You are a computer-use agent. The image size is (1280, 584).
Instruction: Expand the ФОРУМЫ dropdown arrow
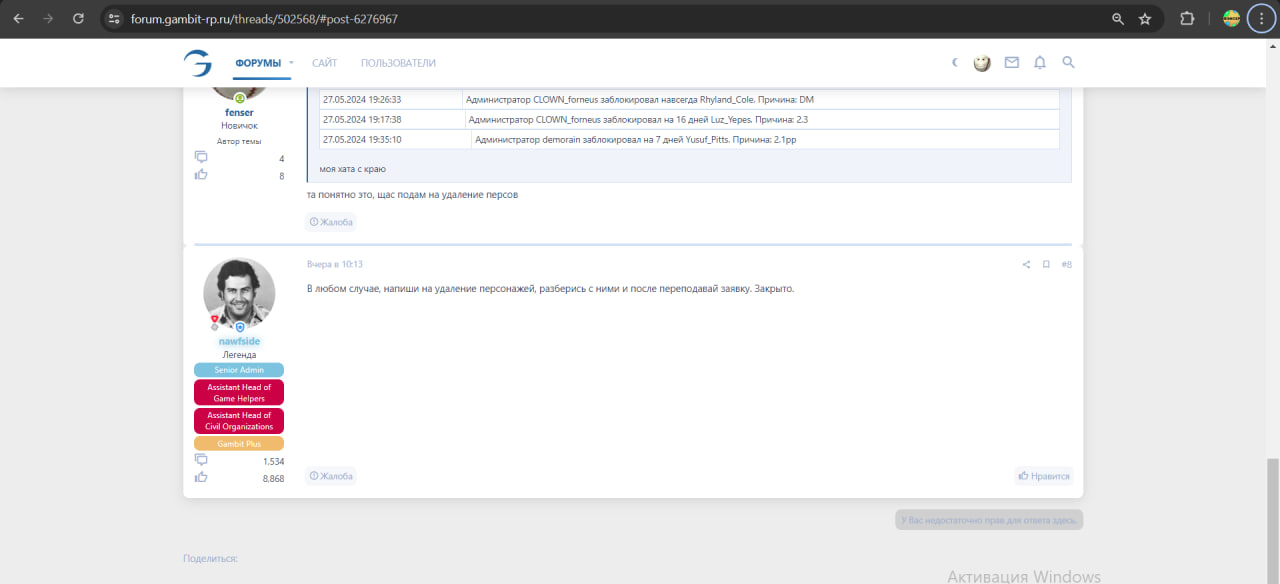pyautogui.click(x=291, y=63)
